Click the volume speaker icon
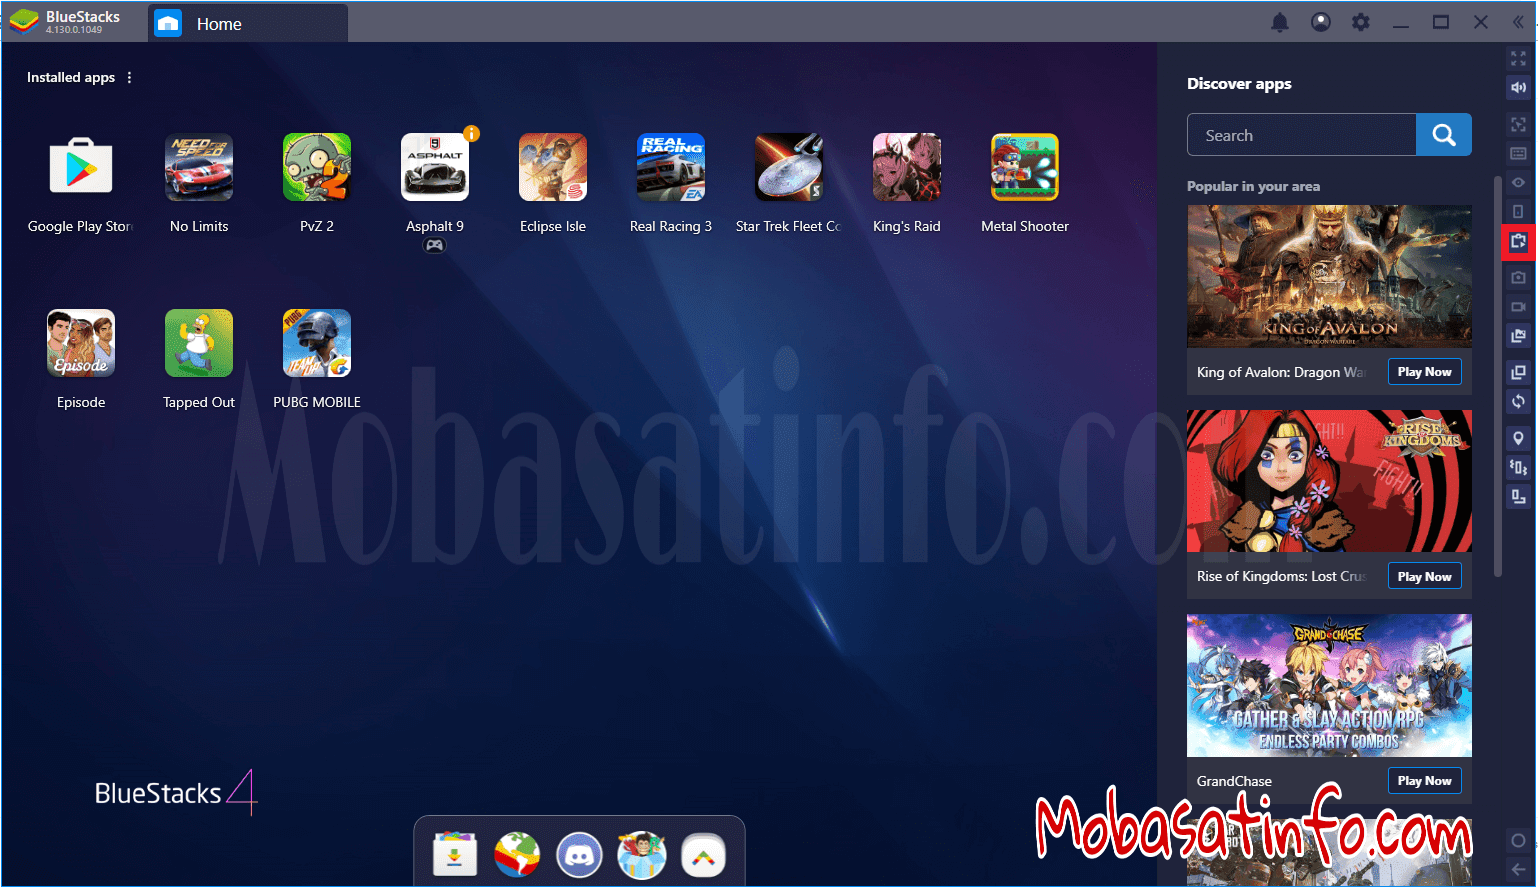Image resolution: width=1538 pixels, height=890 pixels. pyautogui.click(x=1518, y=88)
